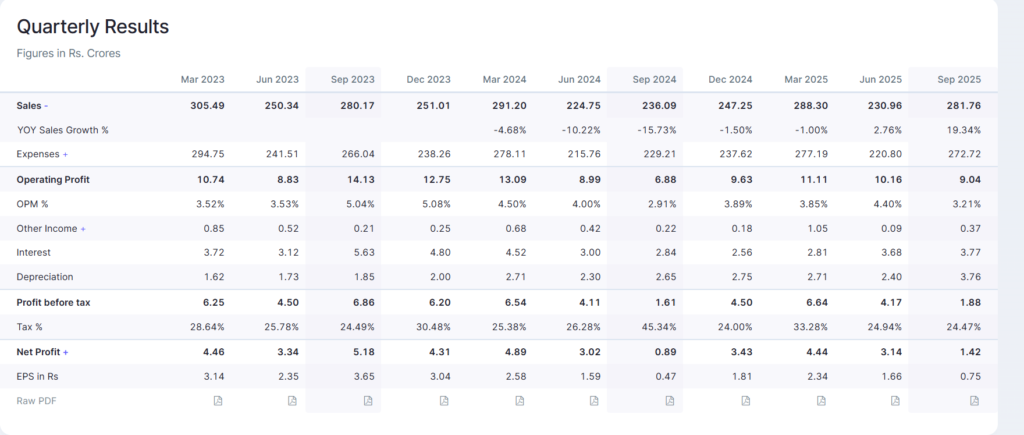Open the Raw PDF for Mar 2025
This screenshot has height=435, width=1024.
click(821, 400)
